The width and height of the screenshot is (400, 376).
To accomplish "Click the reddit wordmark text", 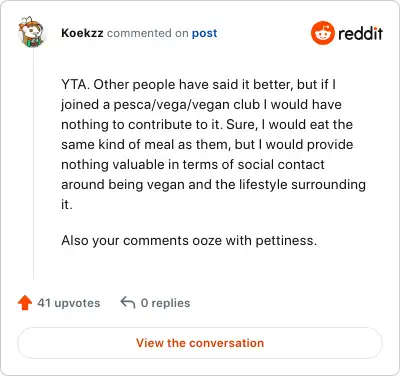I will pyautogui.click(x=360, y=33).
